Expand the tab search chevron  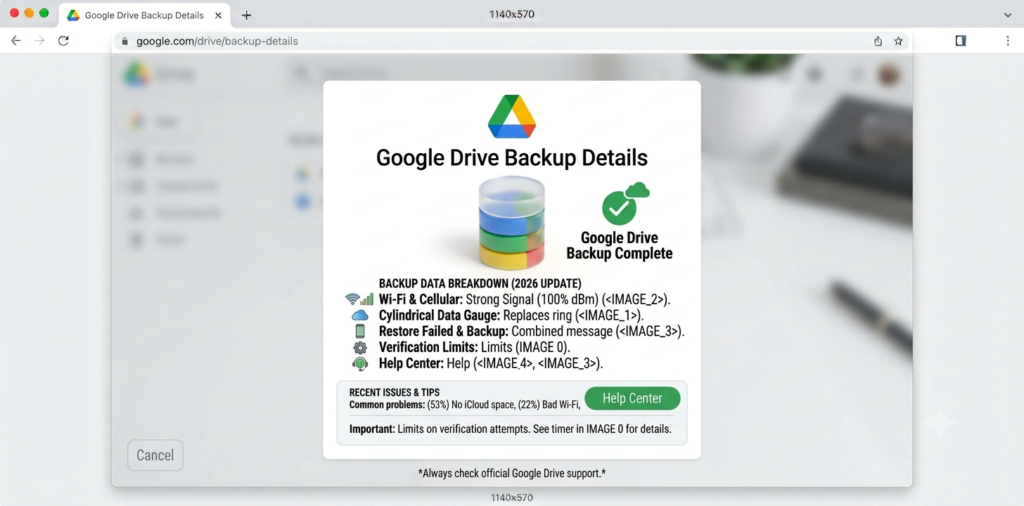[x=1007, y=15]
